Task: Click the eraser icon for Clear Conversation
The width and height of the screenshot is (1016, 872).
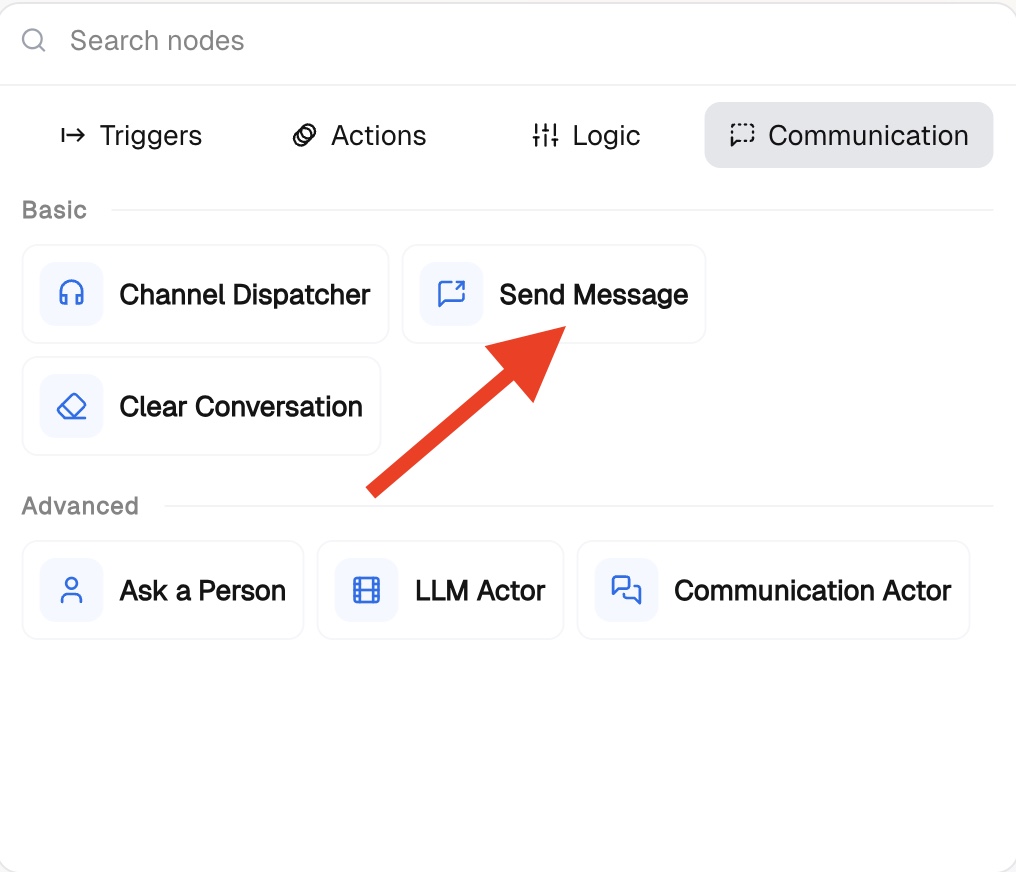Action: click(x=71, y=406)
